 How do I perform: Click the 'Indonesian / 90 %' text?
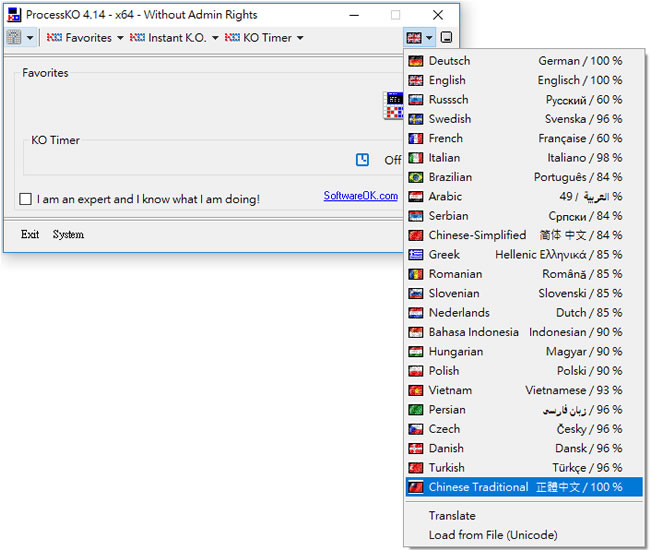point(575,332)
